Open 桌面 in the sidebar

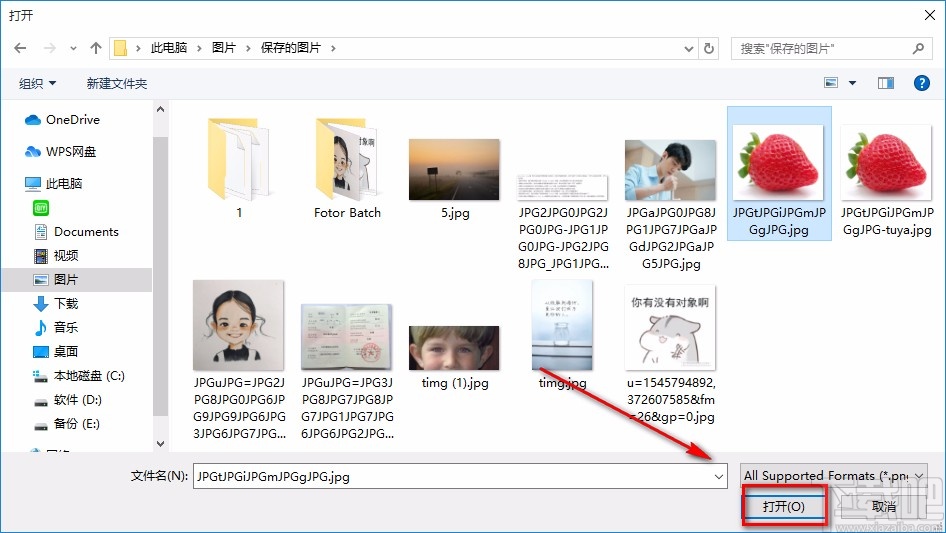pyautogui.click(x=56, y=351)
